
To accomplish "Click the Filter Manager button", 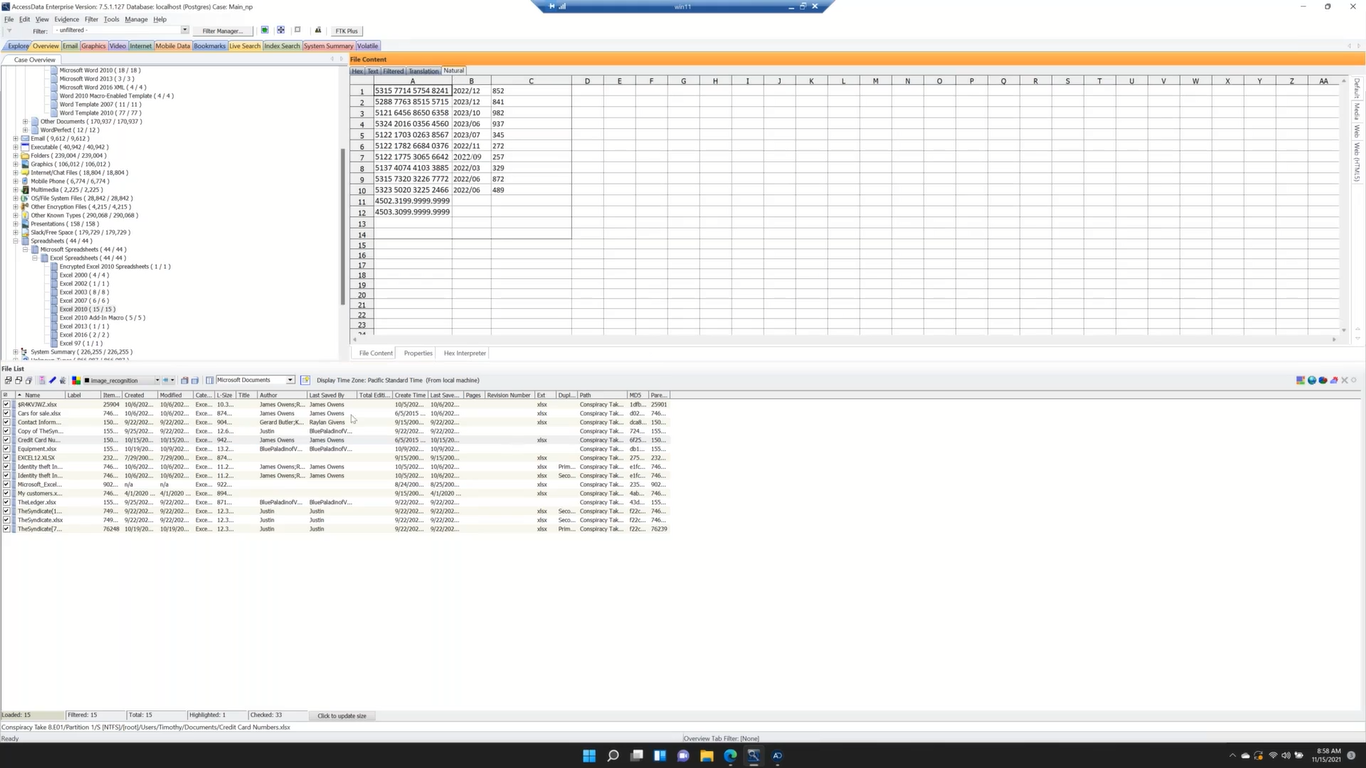I will coord(221,31).
